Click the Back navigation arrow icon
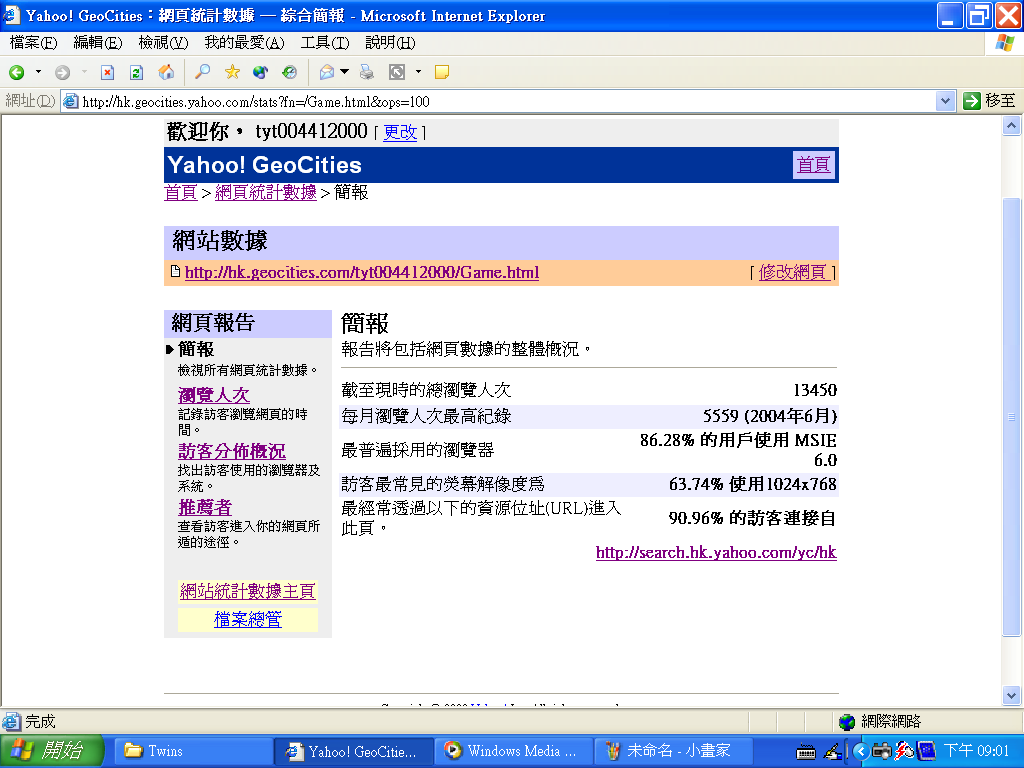Viewport: 1024px width, 768px height. point(17,72)
